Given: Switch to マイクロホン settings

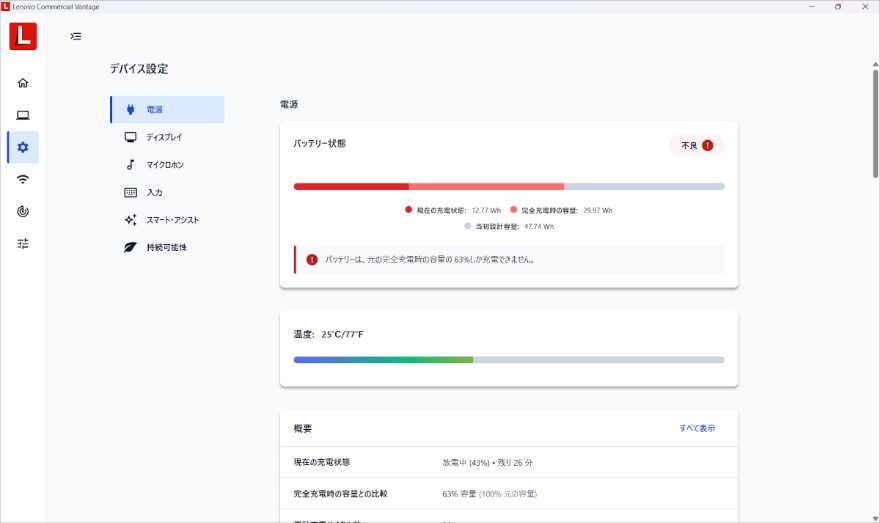Looking at the screenshot, I should point(167,164).
